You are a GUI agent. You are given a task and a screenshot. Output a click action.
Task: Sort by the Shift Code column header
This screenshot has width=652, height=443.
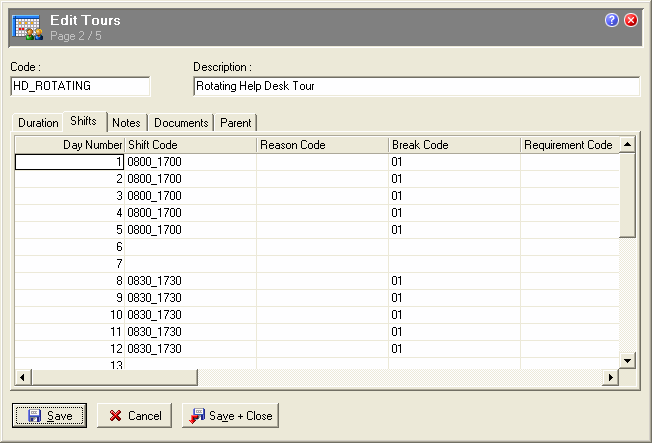coord(190,145)
